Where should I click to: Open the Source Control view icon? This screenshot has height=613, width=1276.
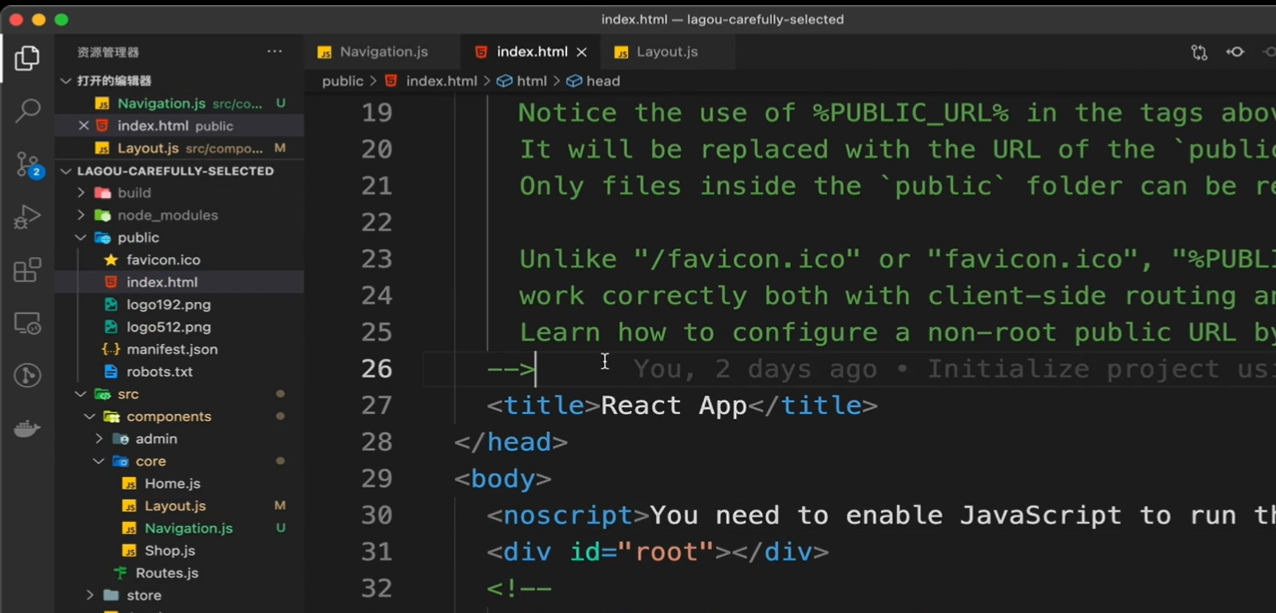[x=27, y=164]
